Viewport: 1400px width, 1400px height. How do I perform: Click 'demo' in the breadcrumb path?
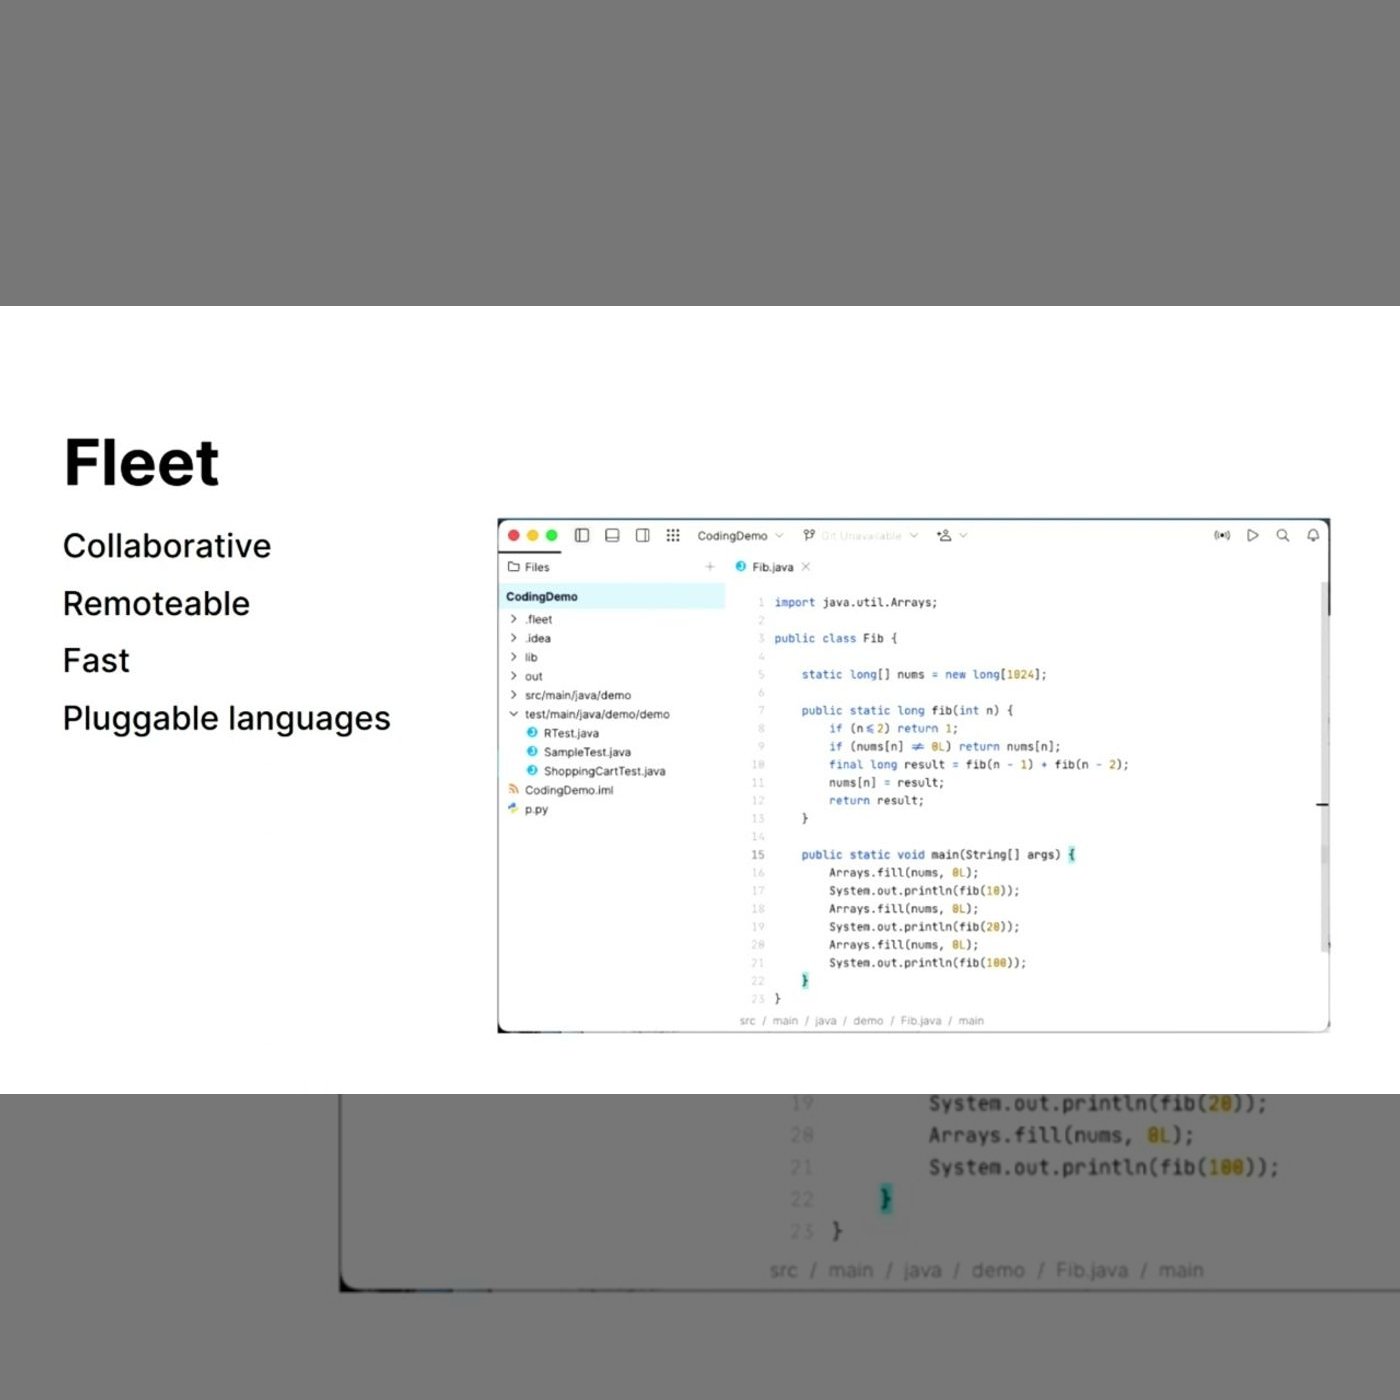(868, 1021)
